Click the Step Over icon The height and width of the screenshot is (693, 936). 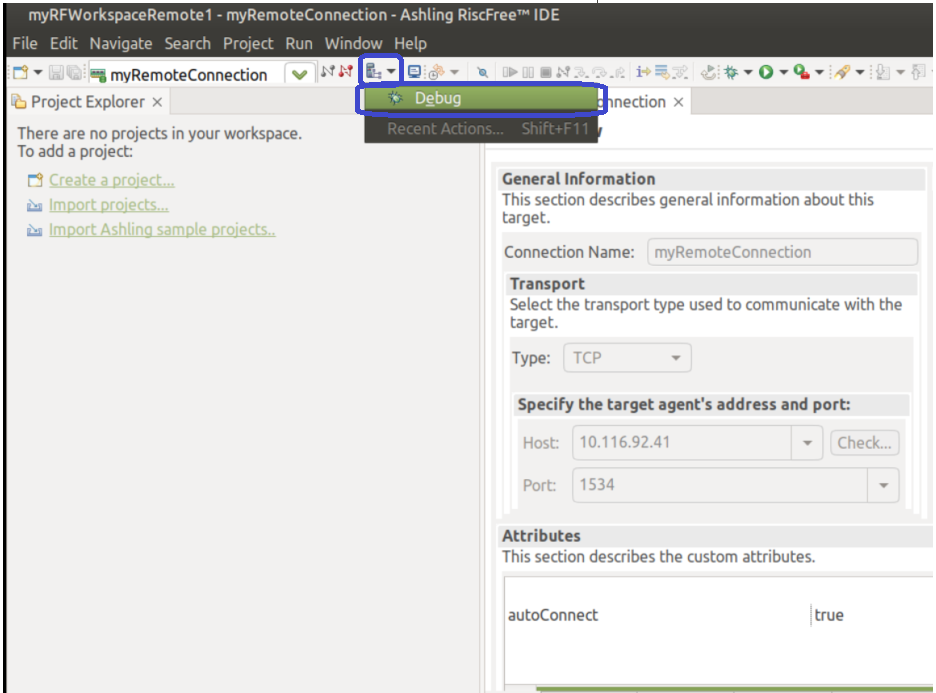[599, 73]
